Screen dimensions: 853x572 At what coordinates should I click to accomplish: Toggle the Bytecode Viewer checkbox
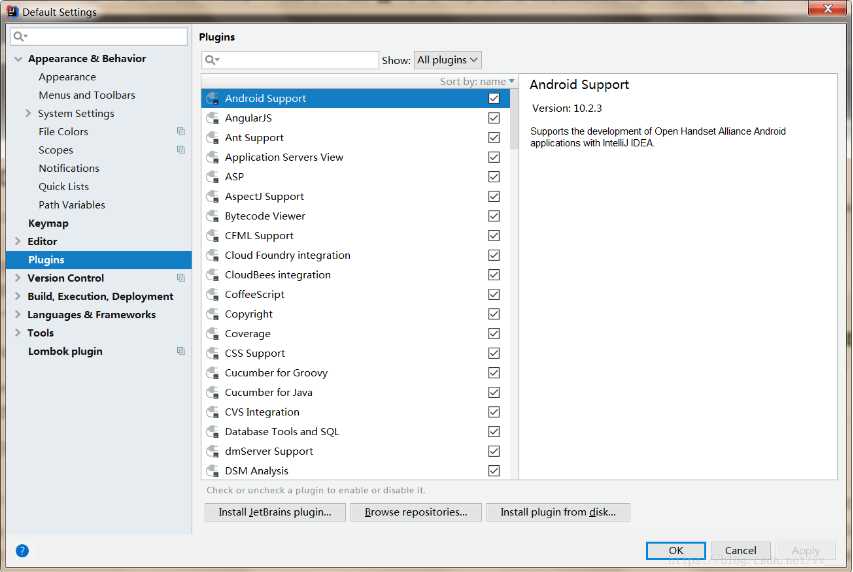[x=494, y=216]
